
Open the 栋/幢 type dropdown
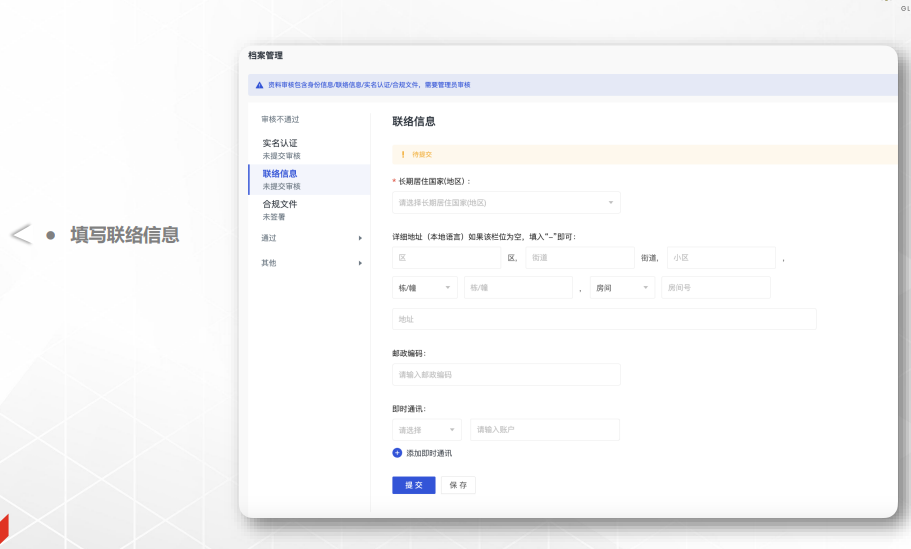pyautogui.click(x=425, y=288)
